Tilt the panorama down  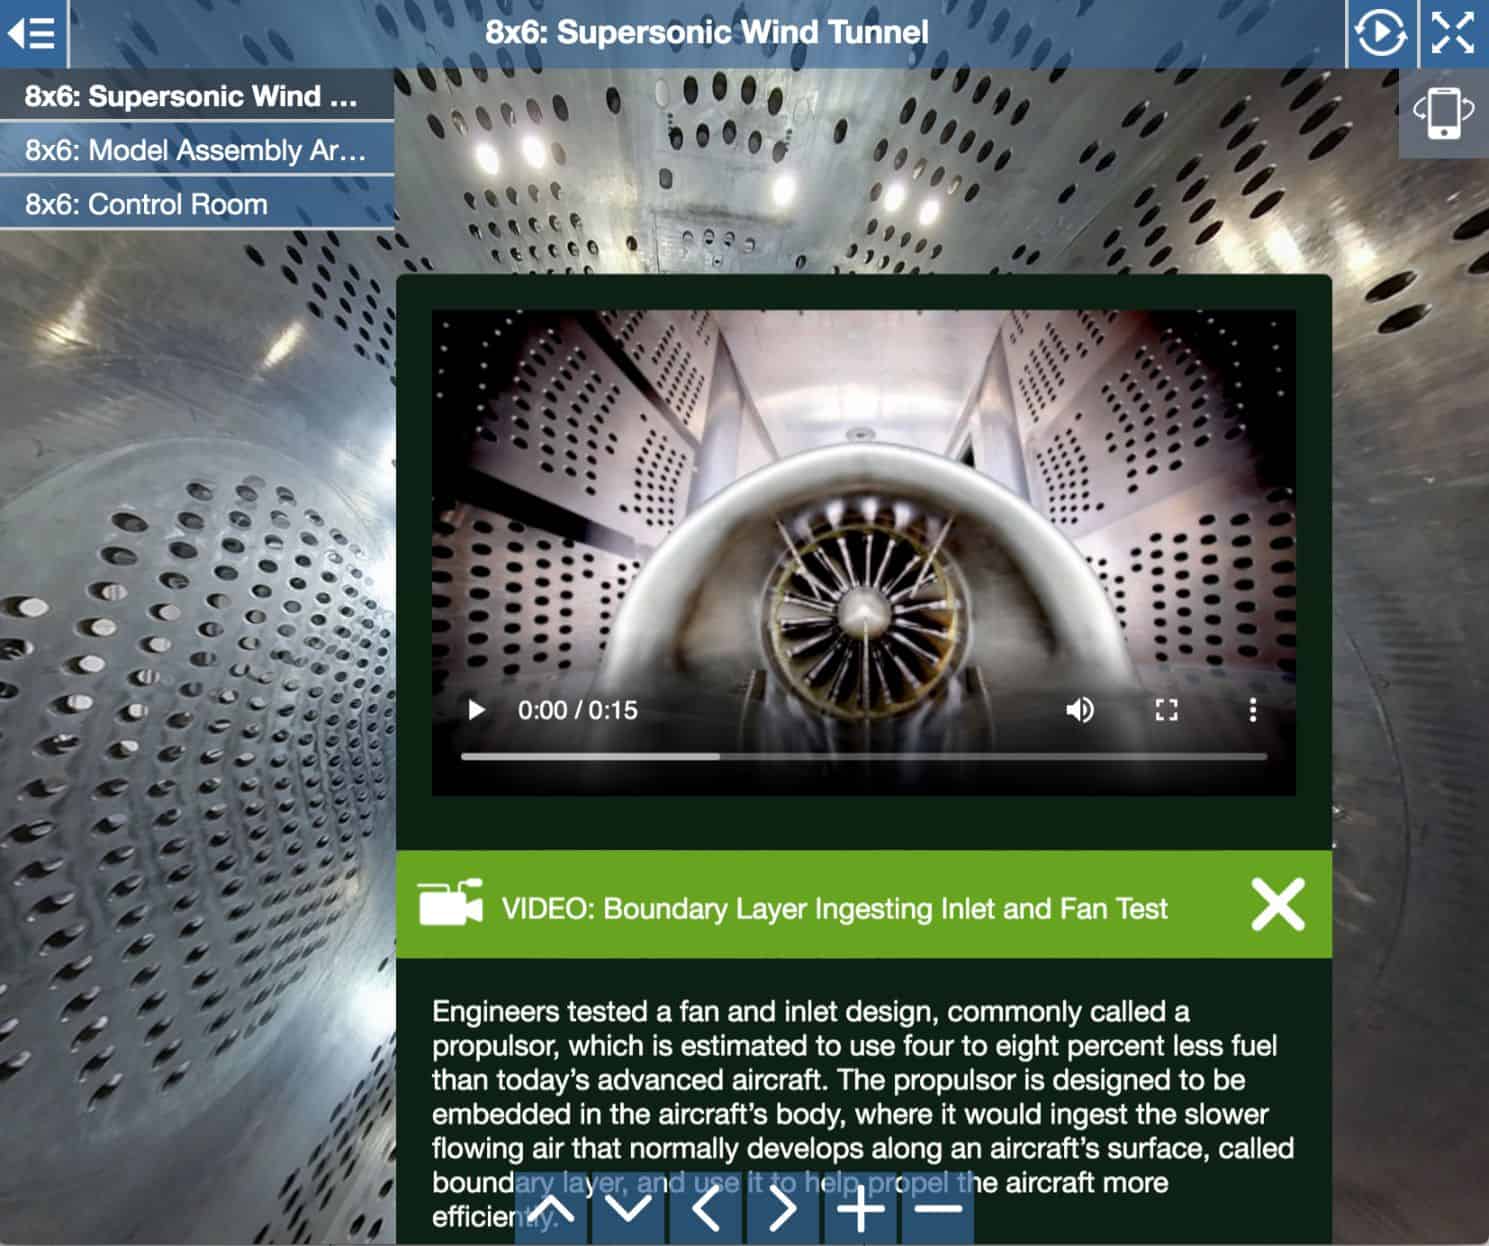(x=628, y=1210)
